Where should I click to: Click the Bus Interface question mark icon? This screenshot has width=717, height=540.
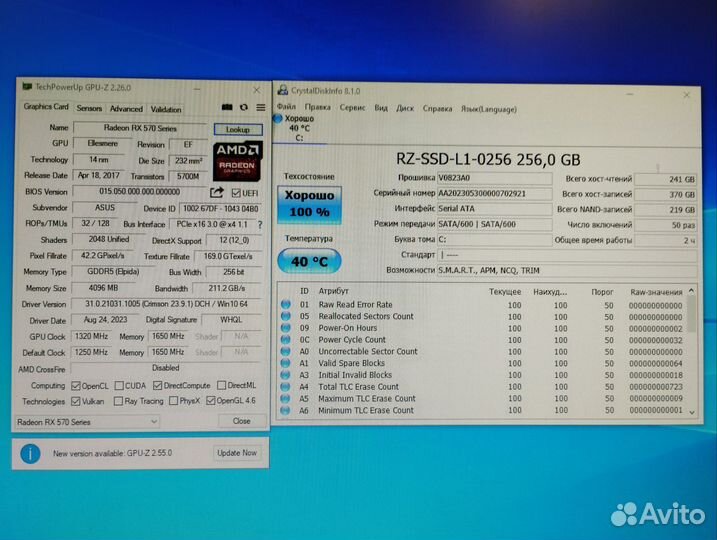tap(260, 225)
